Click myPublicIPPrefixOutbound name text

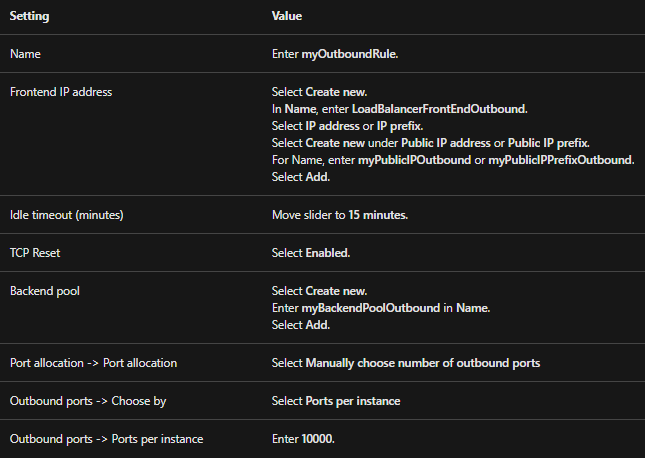(560, 160)
